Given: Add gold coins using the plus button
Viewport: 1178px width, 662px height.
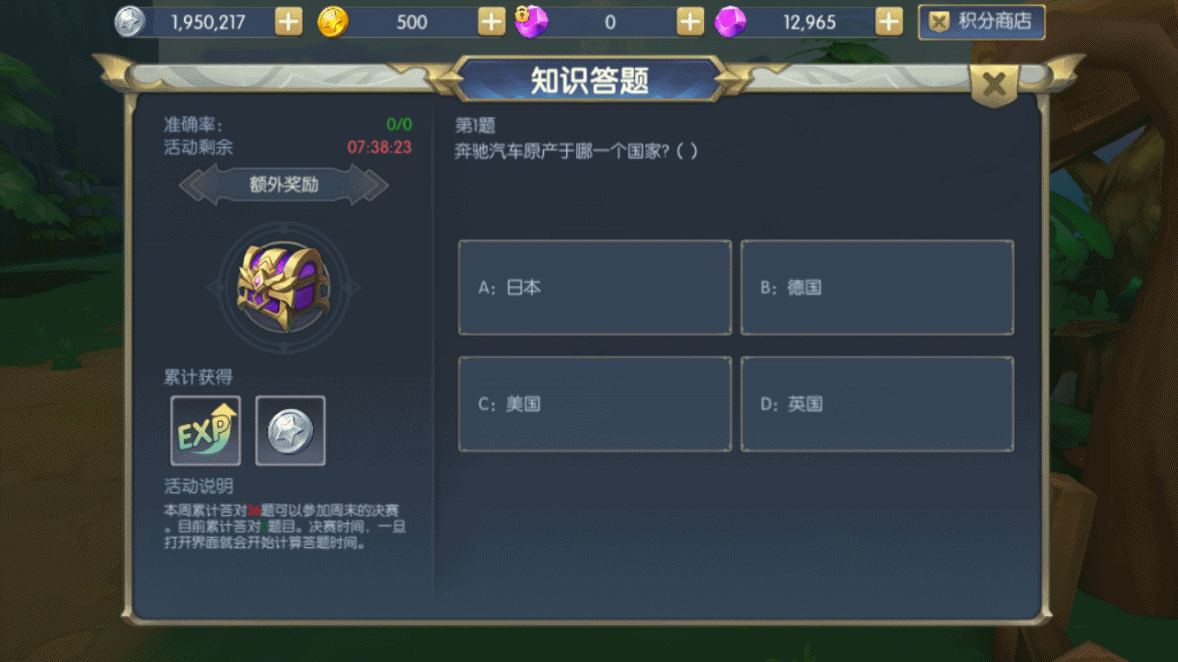Looking at the screenshot, I should tap(491, 22).
